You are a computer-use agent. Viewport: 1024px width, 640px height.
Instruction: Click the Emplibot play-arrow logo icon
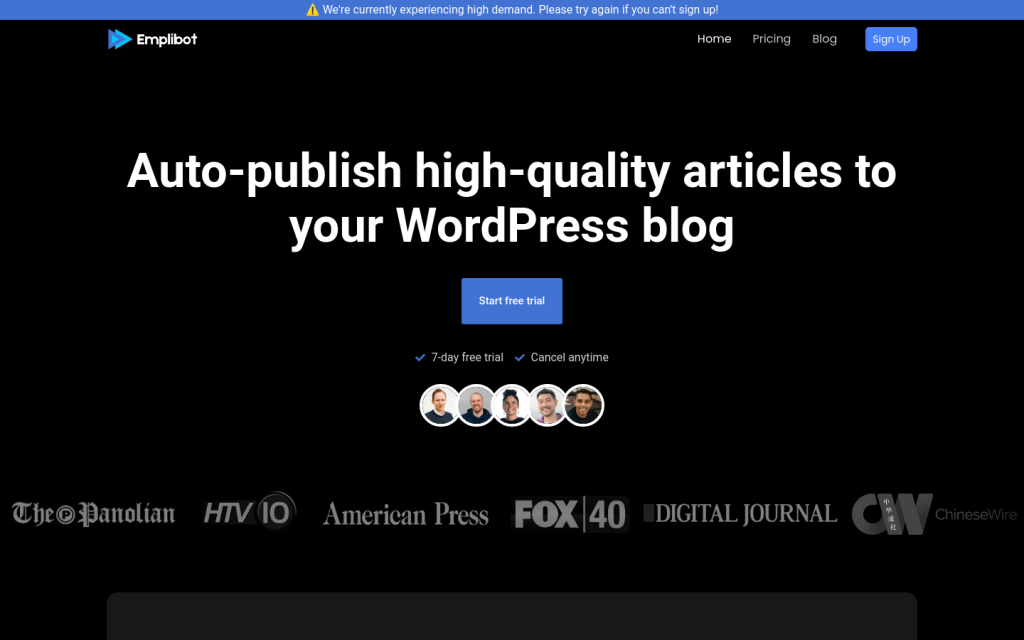point(120,39)
